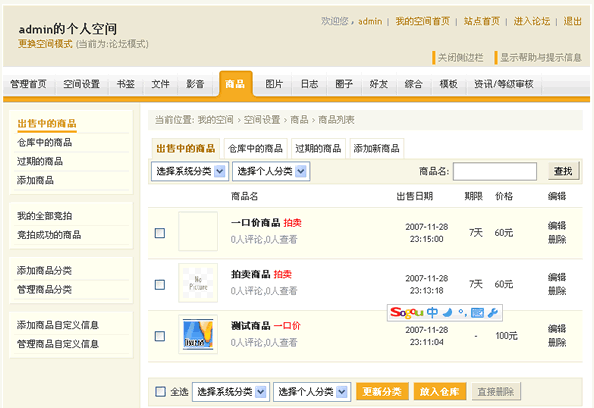
Task: Open the 空间设置 nav tab
Action: coord(81,84)
